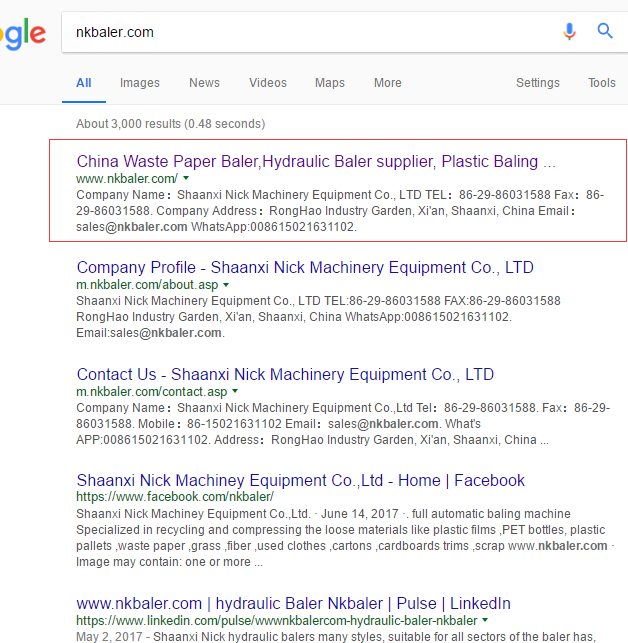628x643 pixels.
Task: Click the partially visible Google logo
Action: pos(23,34)
